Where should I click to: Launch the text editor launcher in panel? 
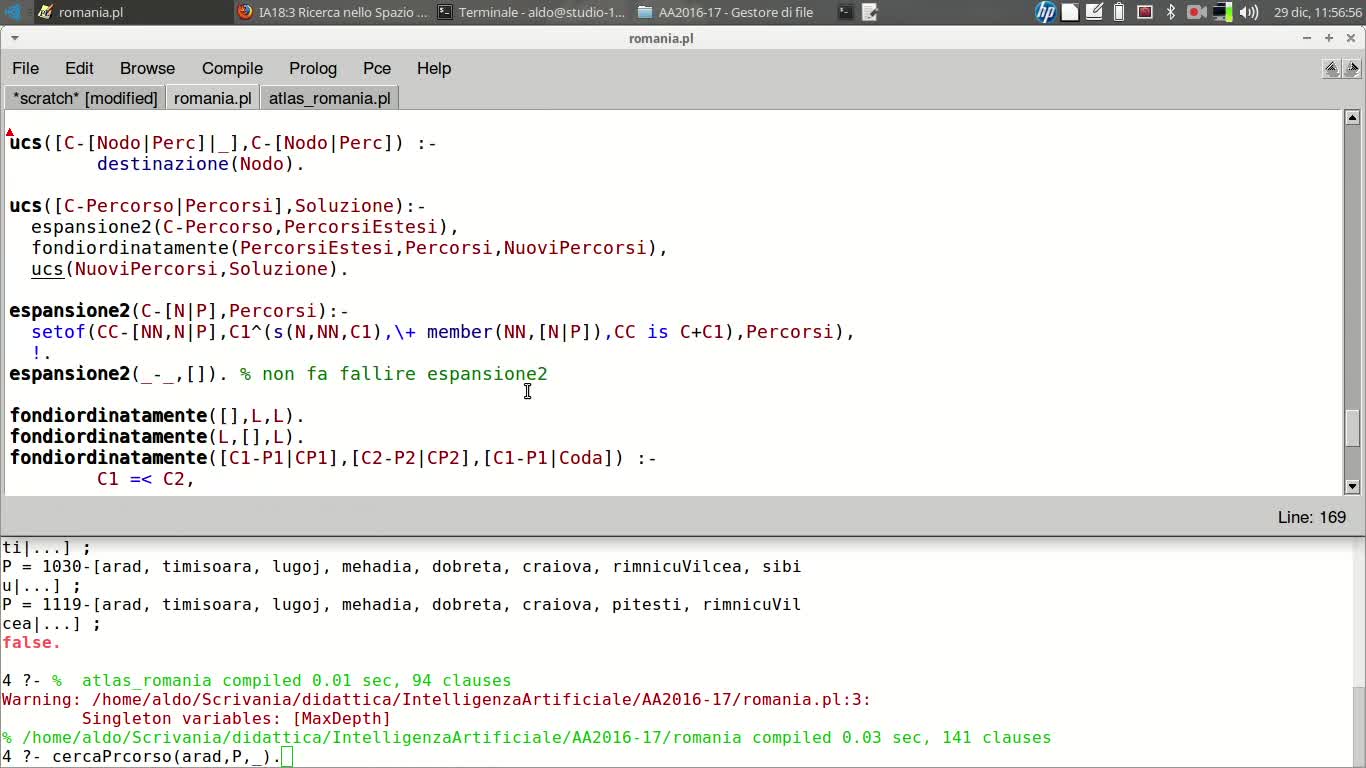[870, 12]
